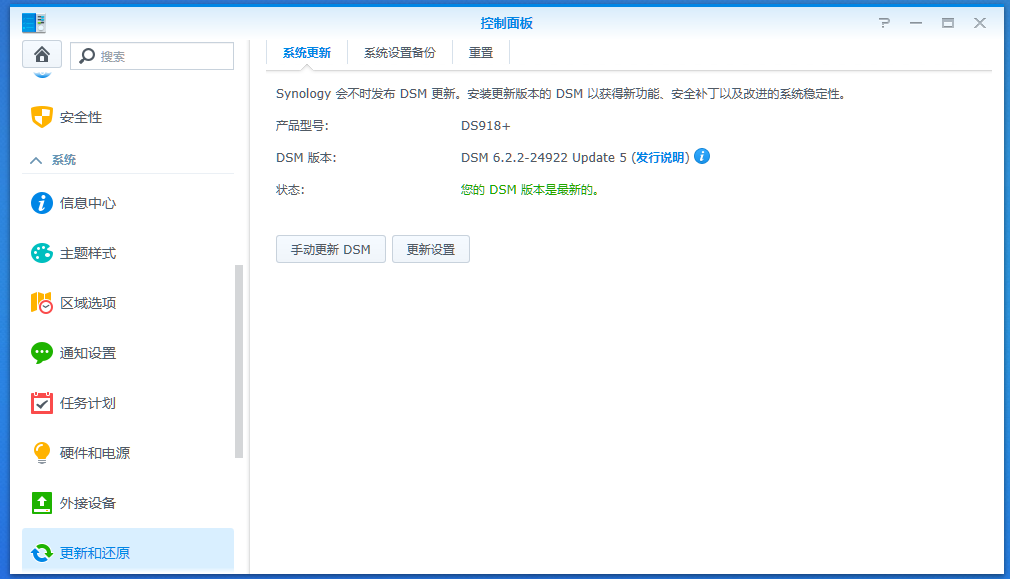Click the home icon button
This screenshot has width=1010, height=579.
click(x=42, y=55)
